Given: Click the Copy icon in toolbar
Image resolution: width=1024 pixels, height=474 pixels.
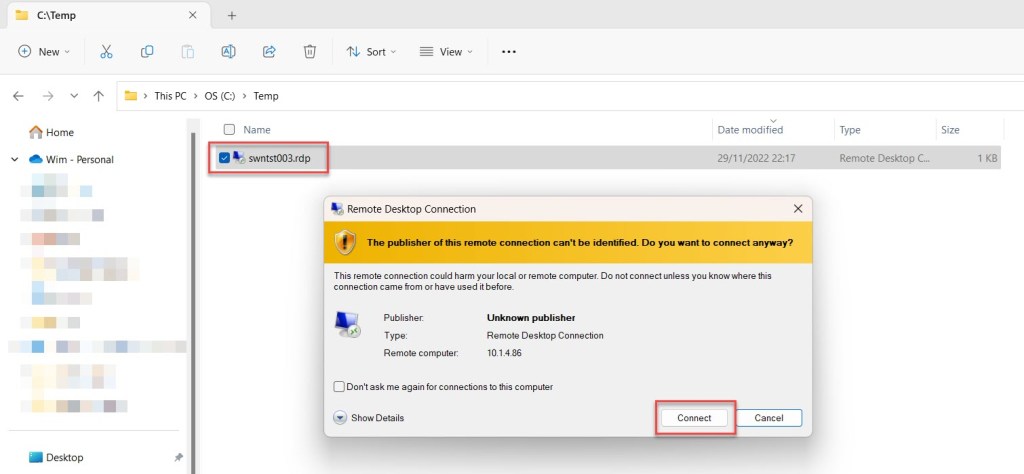Looking at the screenshot, I should click(147, 52).
